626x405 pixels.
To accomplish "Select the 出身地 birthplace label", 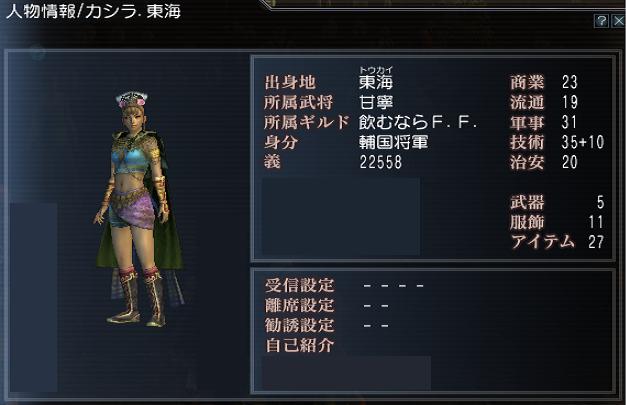I will click(290, 83).
